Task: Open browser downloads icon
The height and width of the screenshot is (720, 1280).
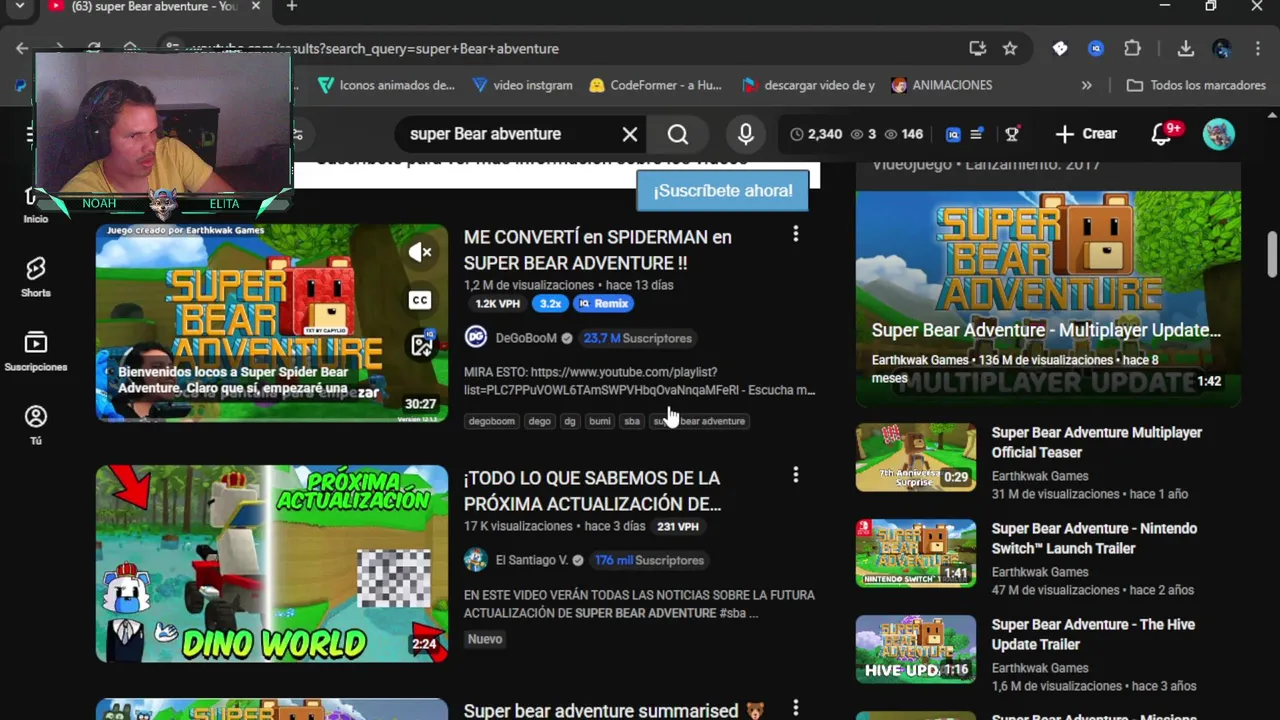Action: (x=1185, y=48)
